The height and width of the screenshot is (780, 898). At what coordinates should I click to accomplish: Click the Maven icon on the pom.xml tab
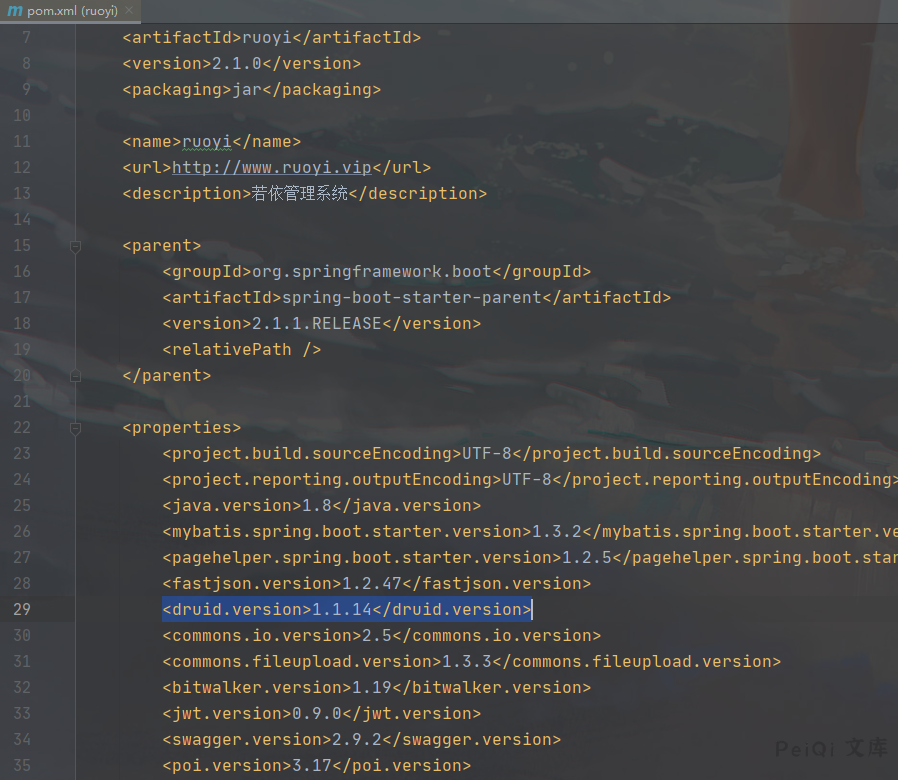click(x=15, y=12)
